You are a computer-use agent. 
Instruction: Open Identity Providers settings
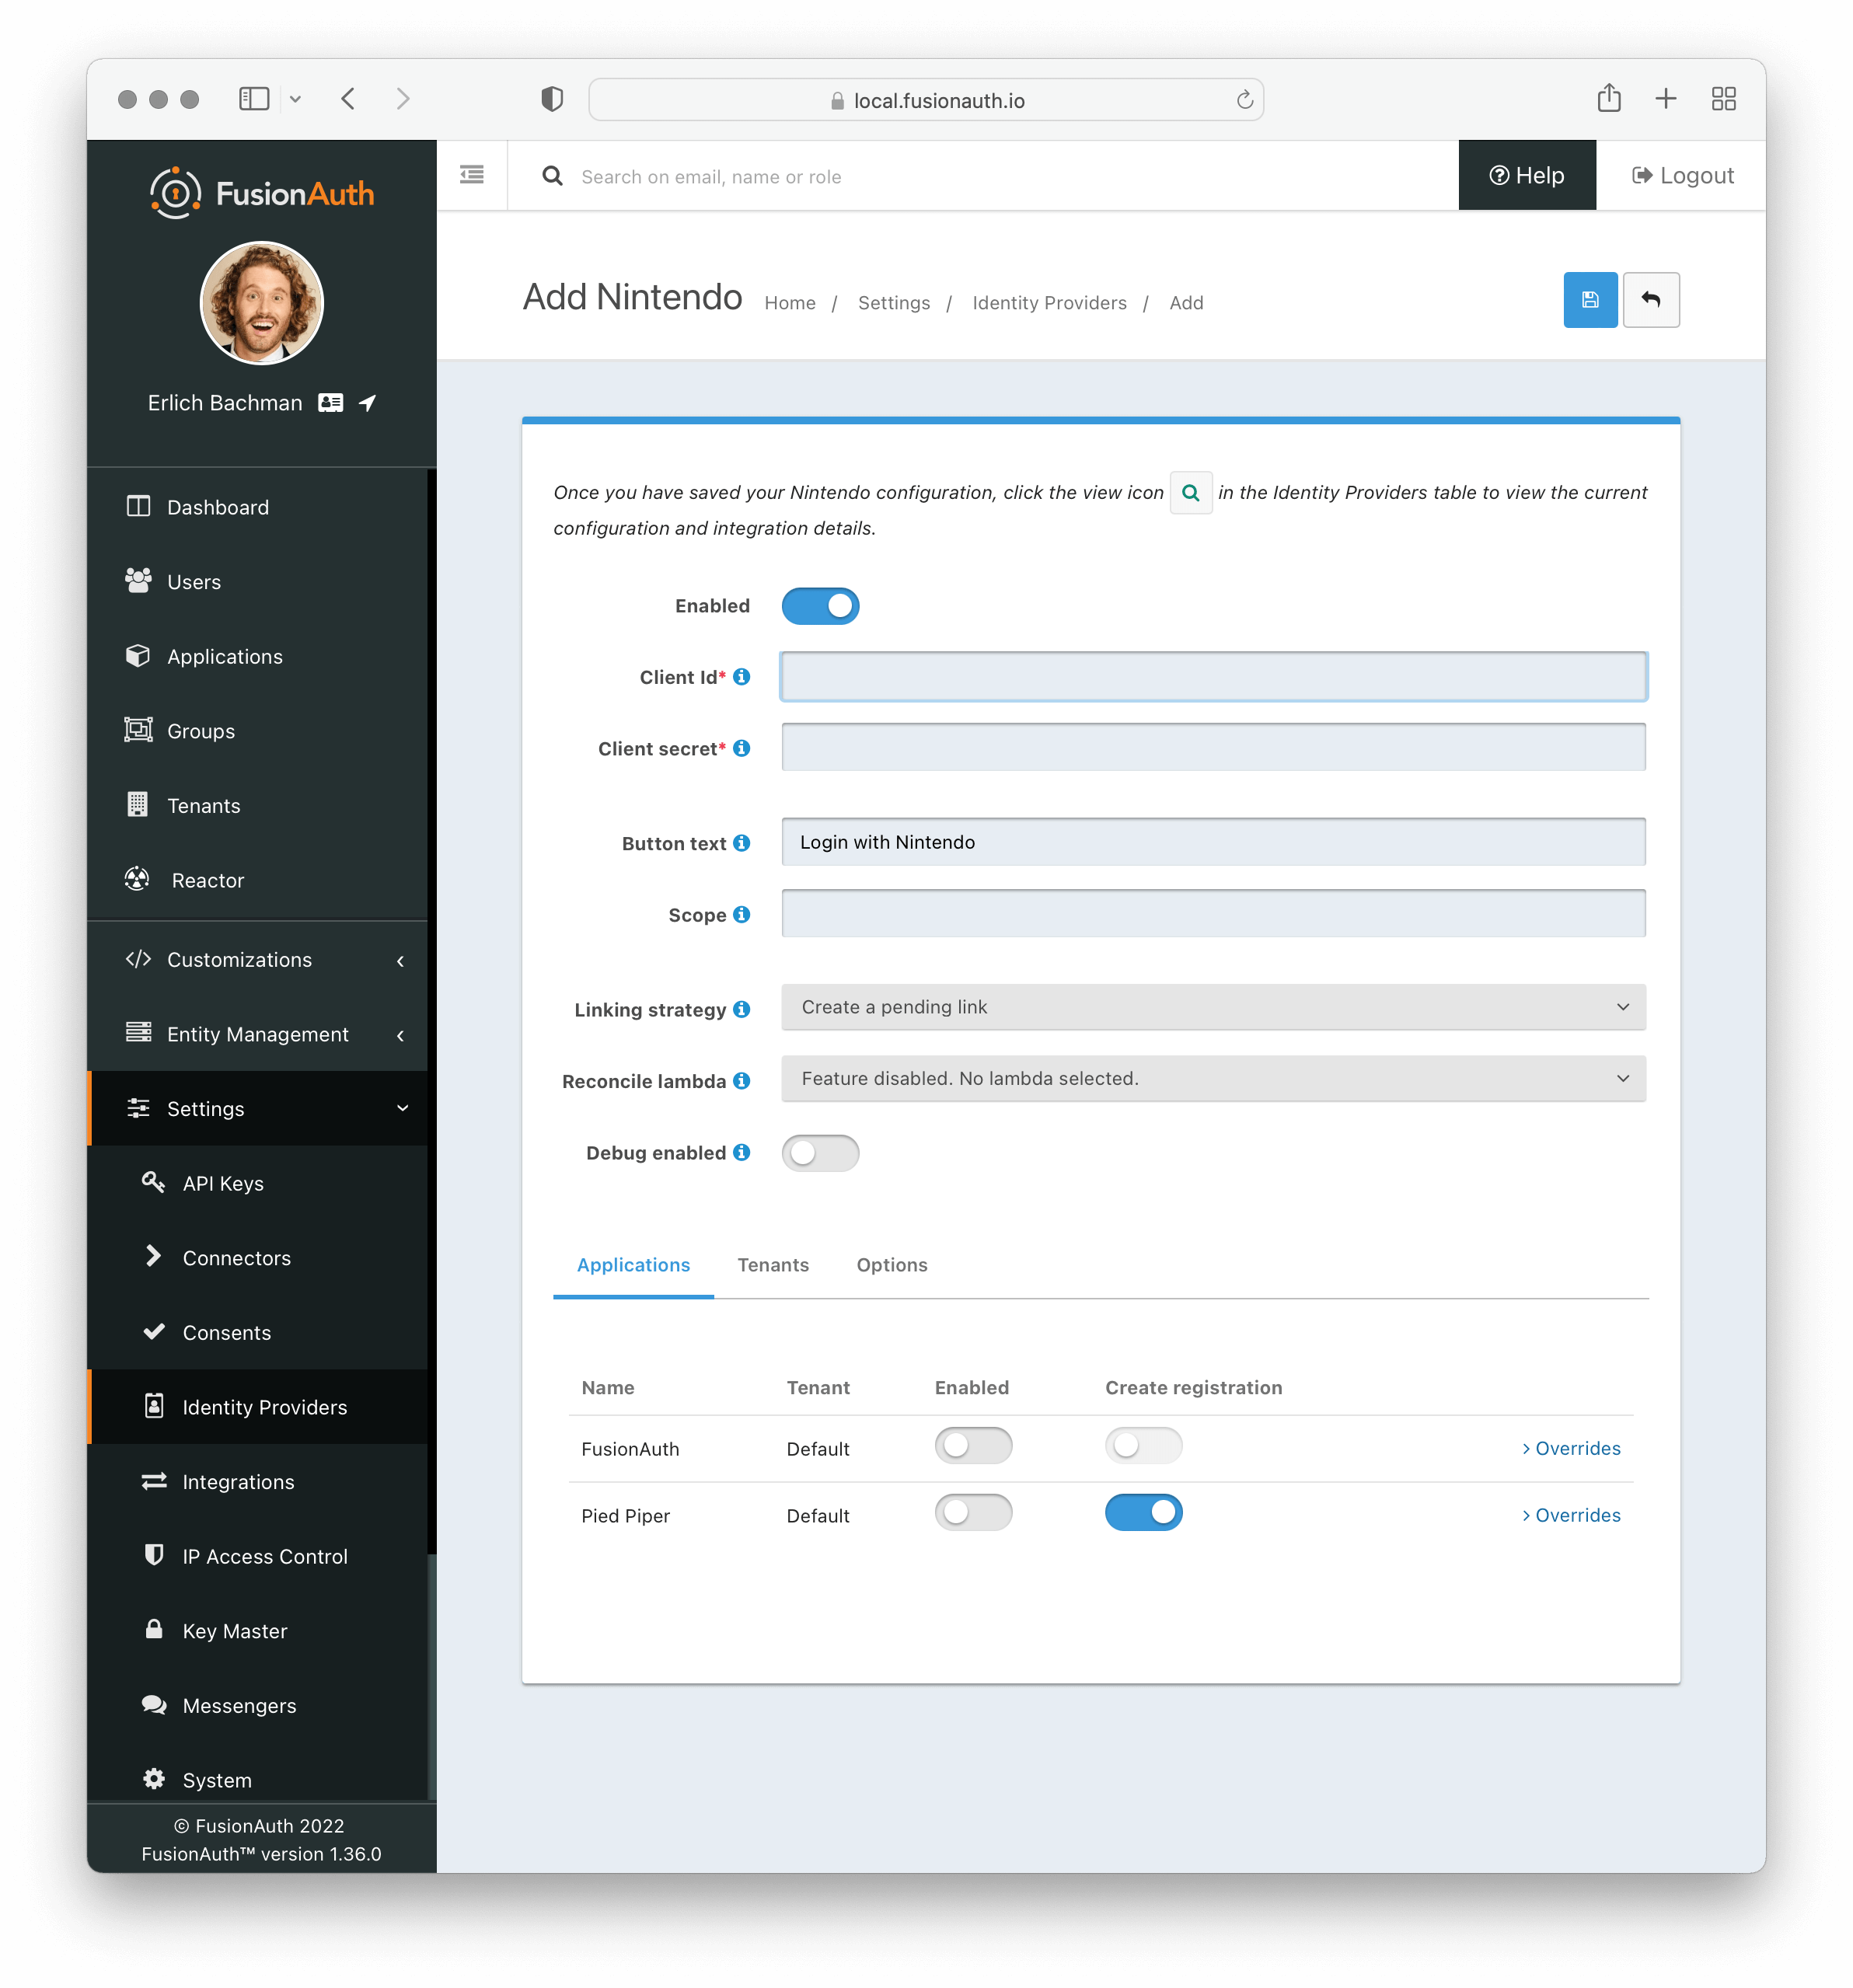tap(265, 1407)
